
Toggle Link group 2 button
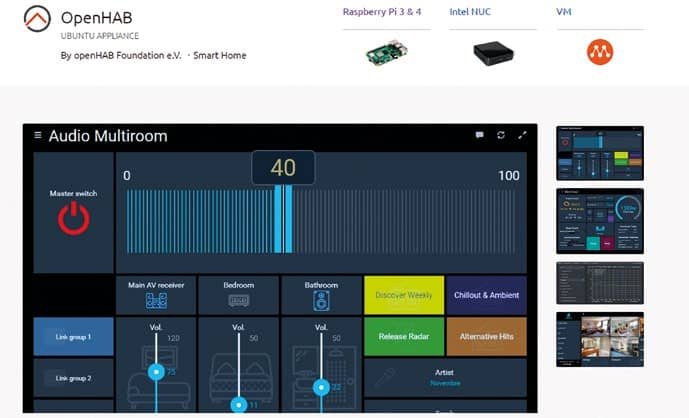click(x=73, y=378)
